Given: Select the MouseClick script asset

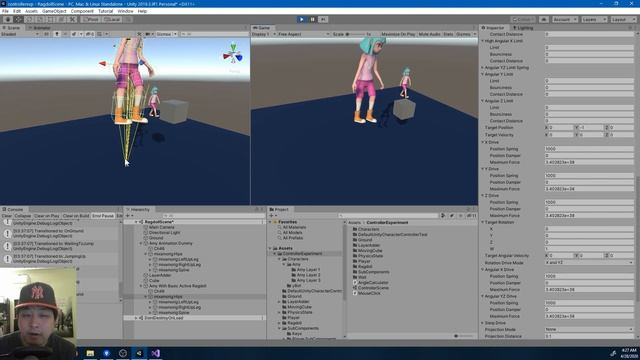Looking at the screenshot, I should 369,293.
